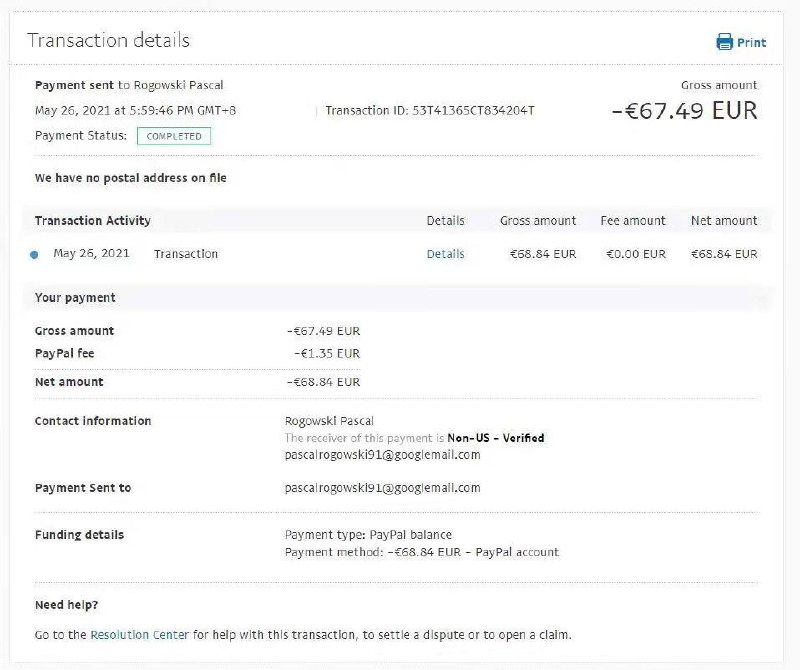Click the Payment method line in Funding details

click(x=421, y=552)
